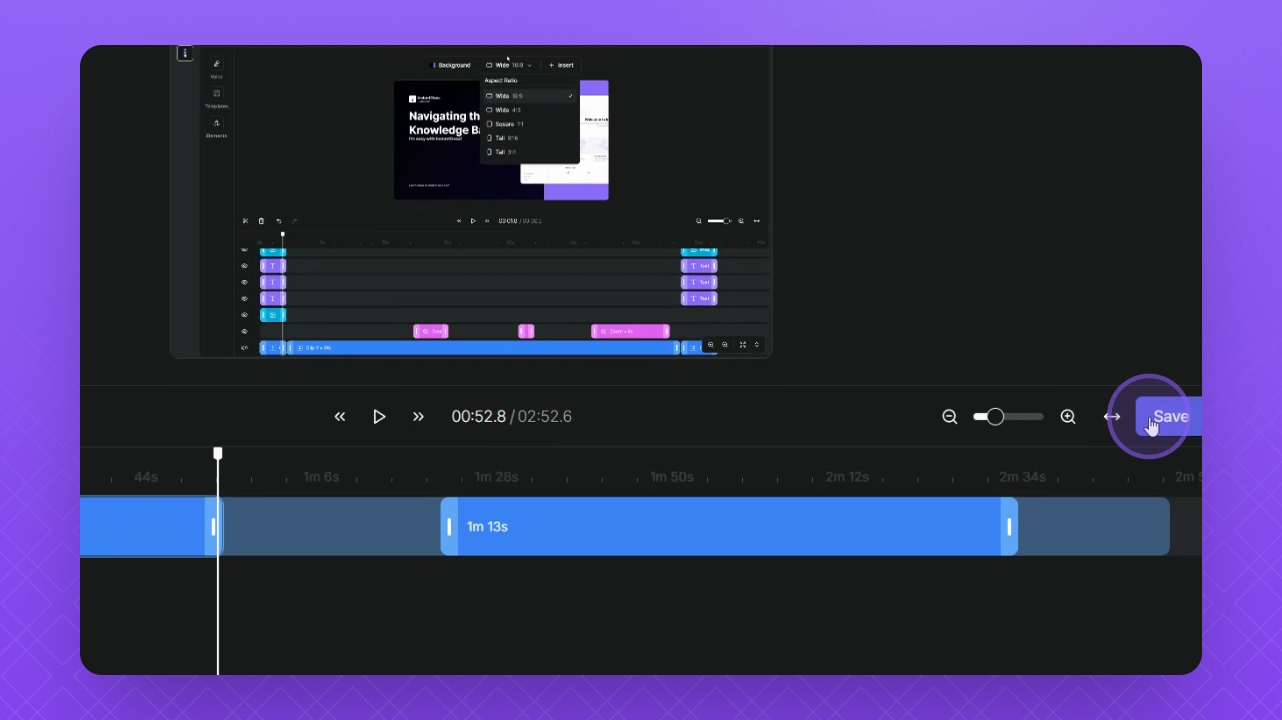The image size is (1282, 720).
Task: Click the small play icon in the preview
Action: pyautogui.click(x=473, y=221)
